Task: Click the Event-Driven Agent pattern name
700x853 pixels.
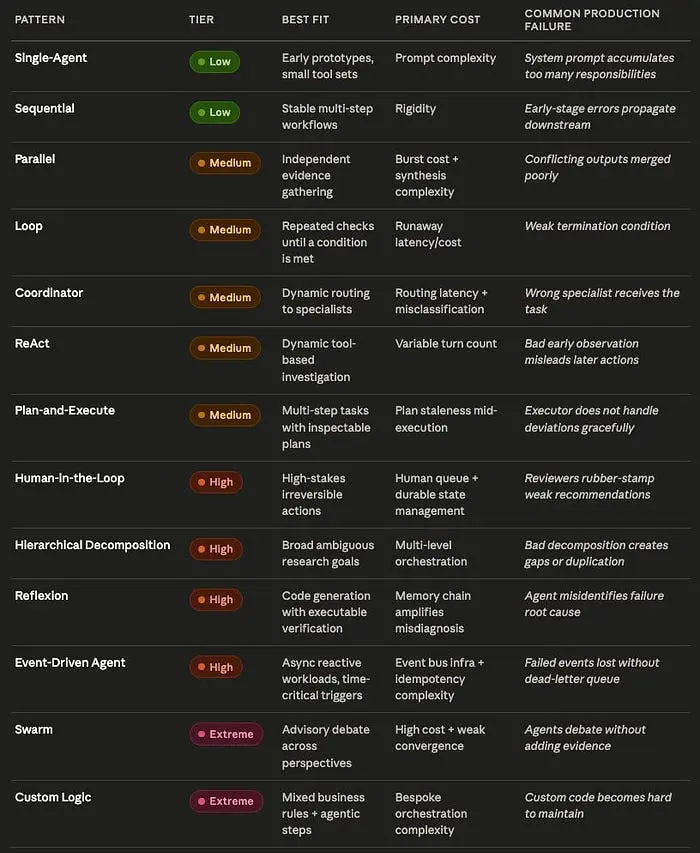Action: [70, 663]
